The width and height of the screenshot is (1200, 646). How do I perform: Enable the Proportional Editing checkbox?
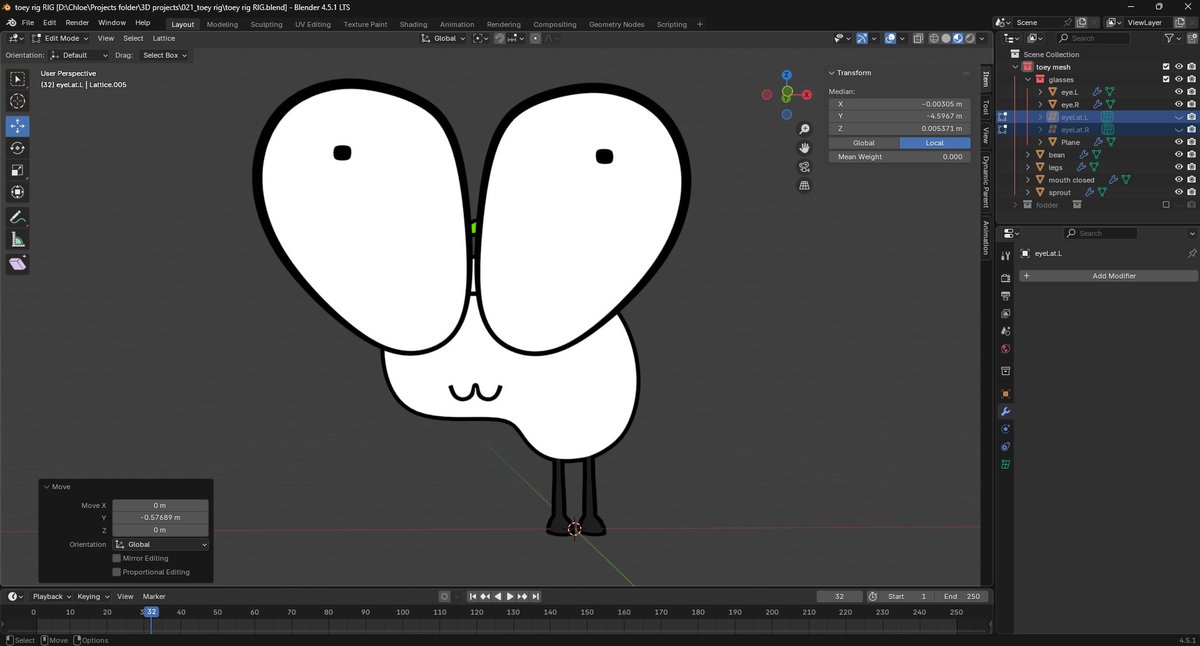pos(117,572)
